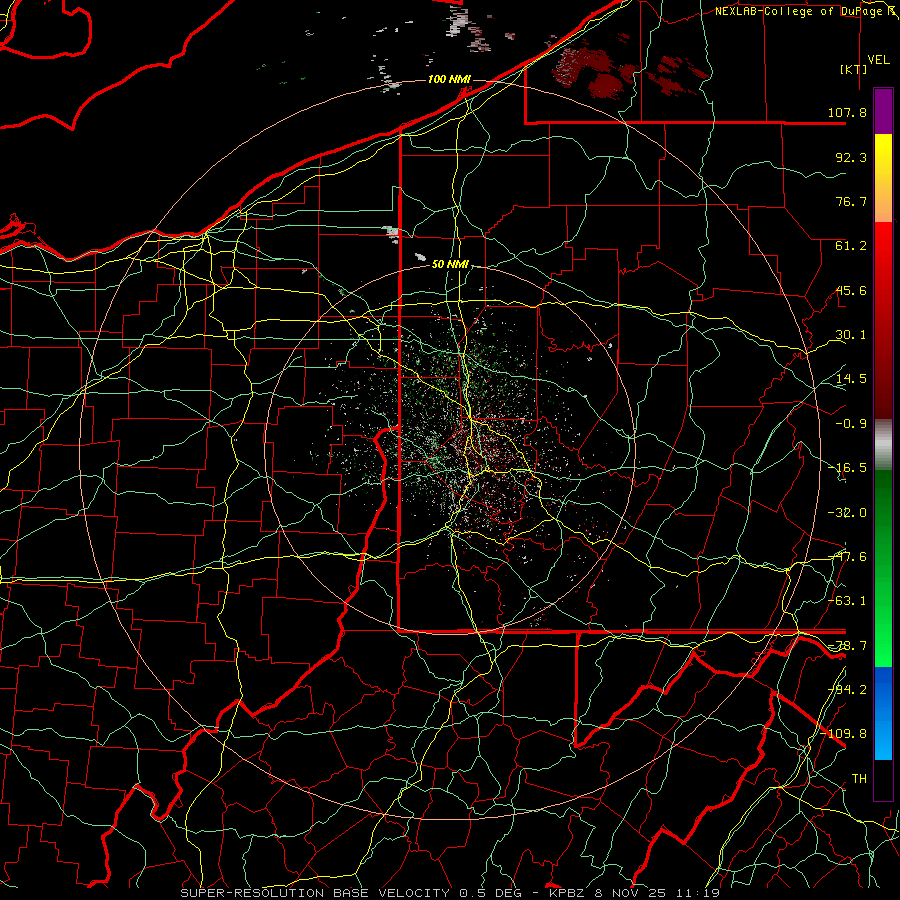Click the purple segment of the color bar
Image resolution: width=900 pixels, height=900 pixels.
(883, 111)
